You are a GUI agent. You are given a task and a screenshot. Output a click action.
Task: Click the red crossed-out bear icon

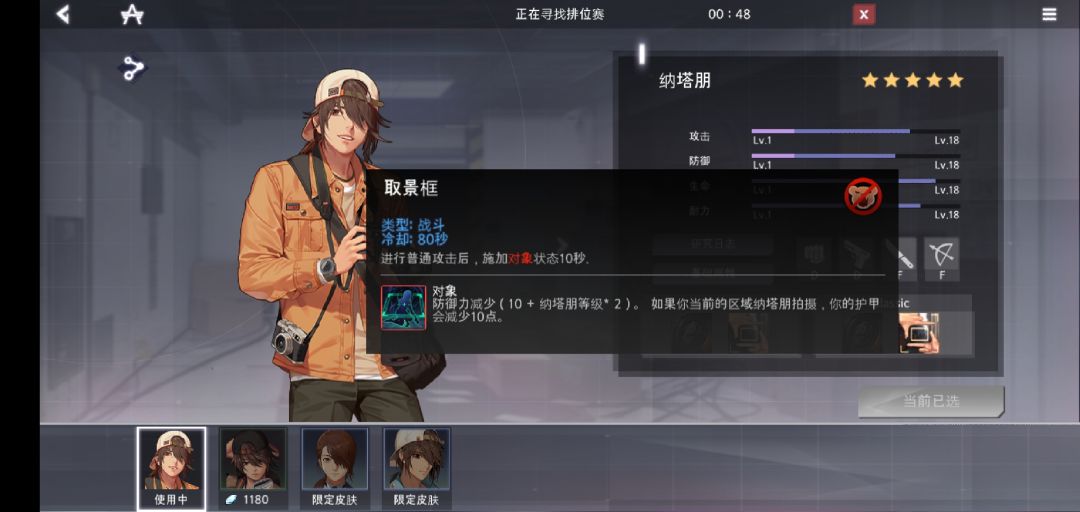pos(863,196)
